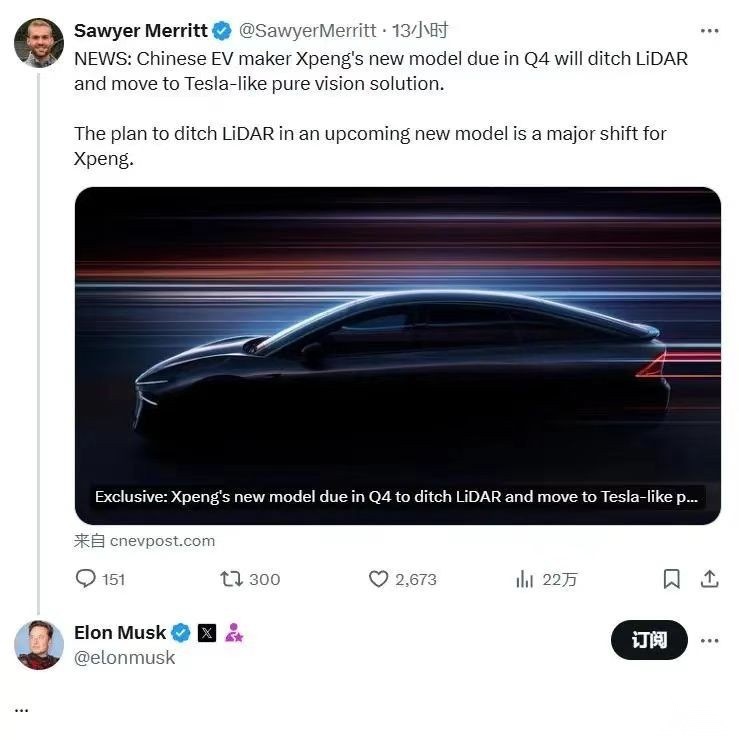Click the retweet icon with 300

231,579
